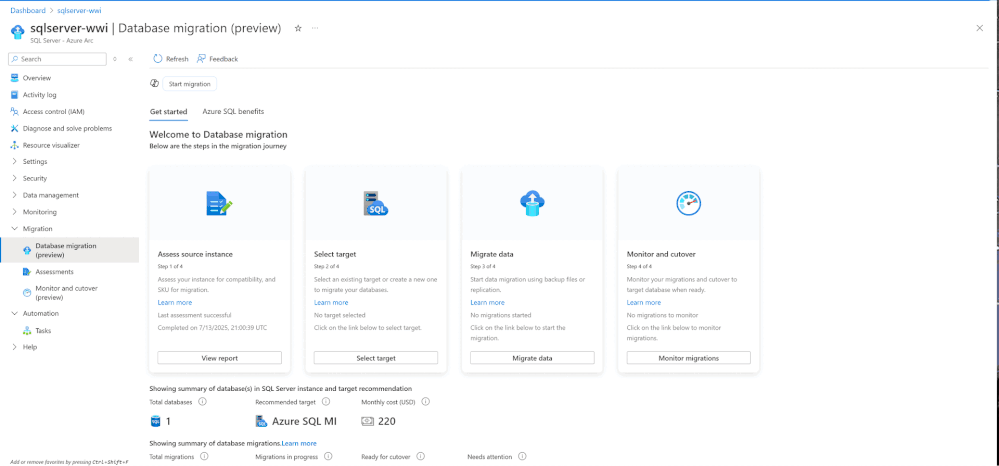Click the info icon next to Recommended target
Viewport: 999px width, 466px height.
pos(326,402)
